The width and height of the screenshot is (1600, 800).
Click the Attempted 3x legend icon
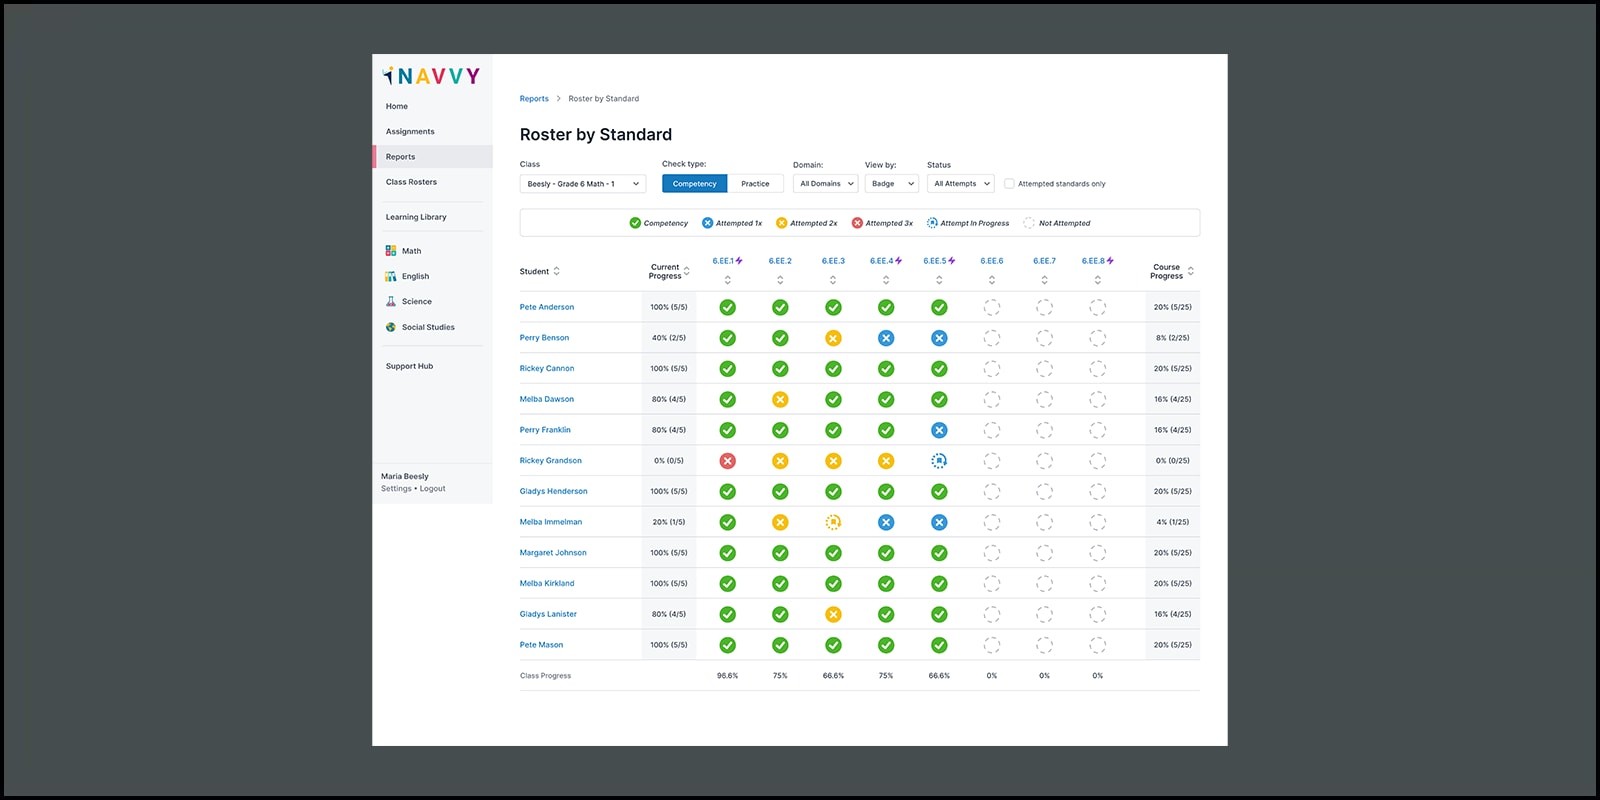[857, 223]
